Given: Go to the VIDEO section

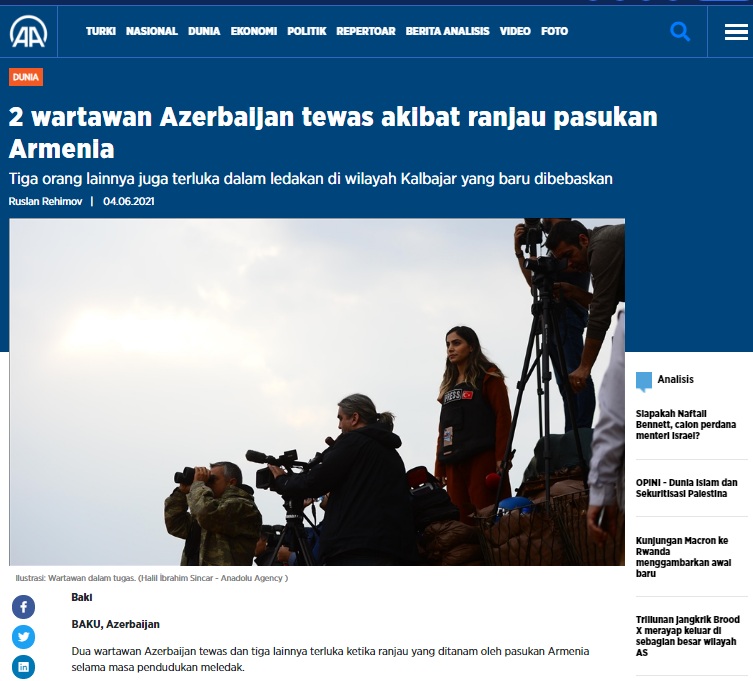Looking at the screenshot, I should 515,31.
